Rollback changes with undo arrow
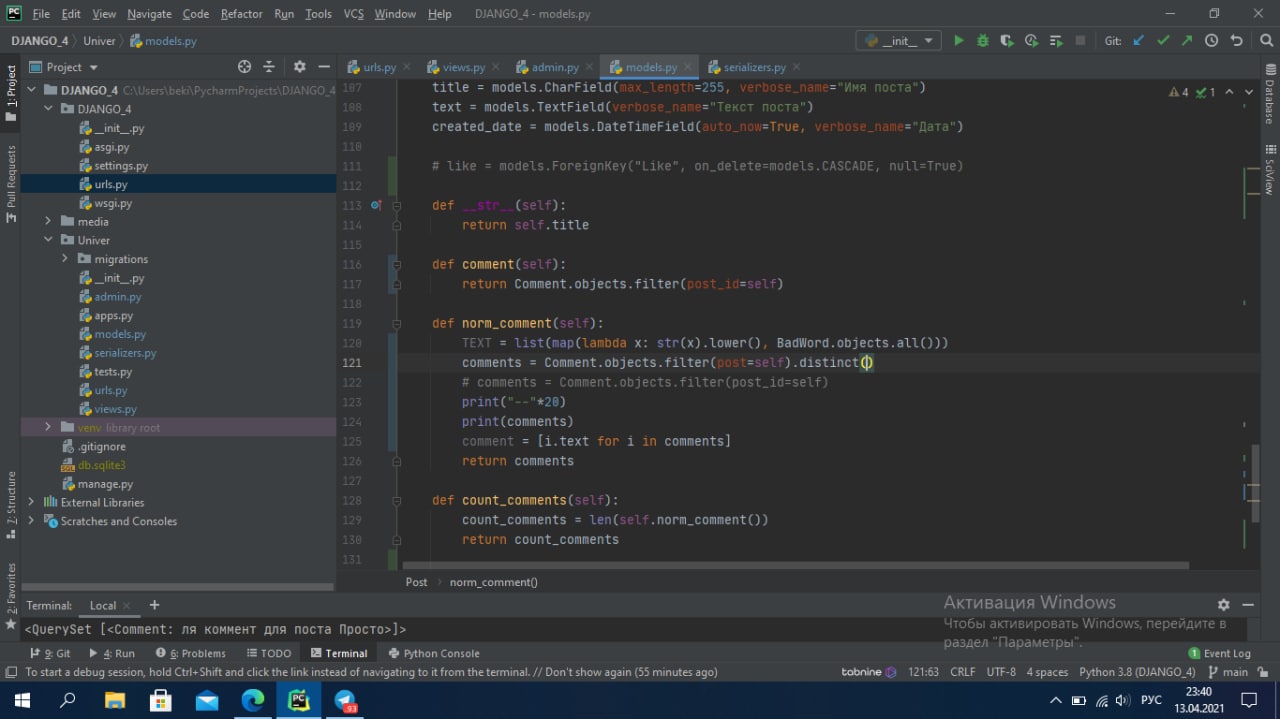 point(1237,41)
